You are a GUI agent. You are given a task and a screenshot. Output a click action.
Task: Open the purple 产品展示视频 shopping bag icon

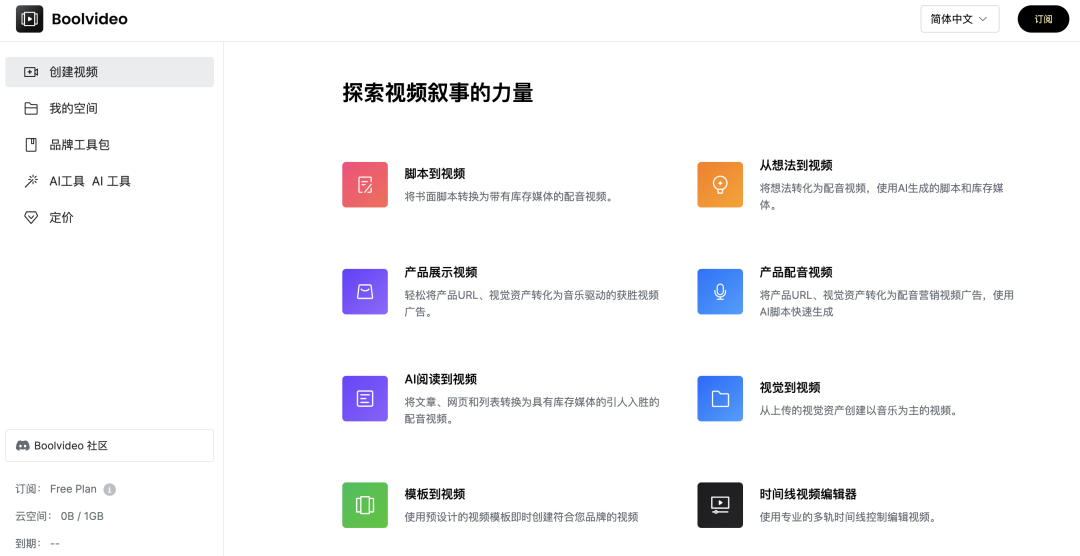[364, 291]
